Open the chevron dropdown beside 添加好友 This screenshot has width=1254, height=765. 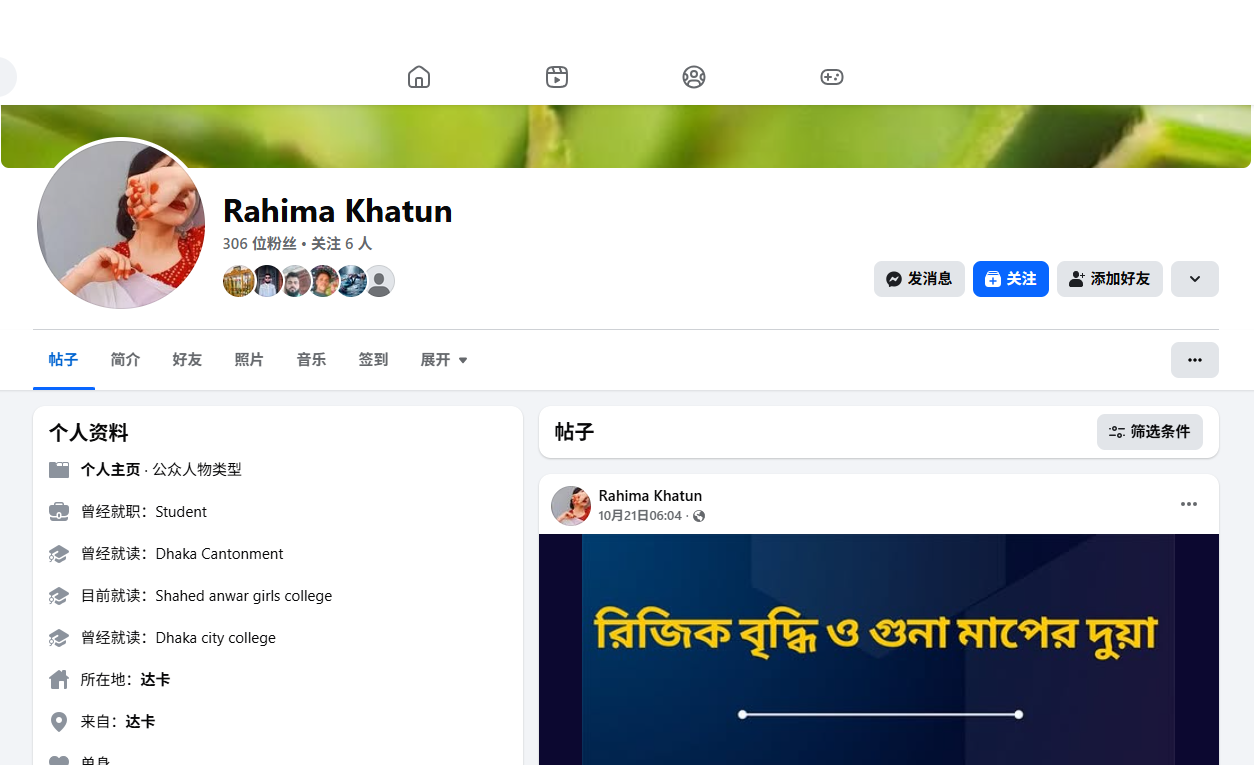1195,279
